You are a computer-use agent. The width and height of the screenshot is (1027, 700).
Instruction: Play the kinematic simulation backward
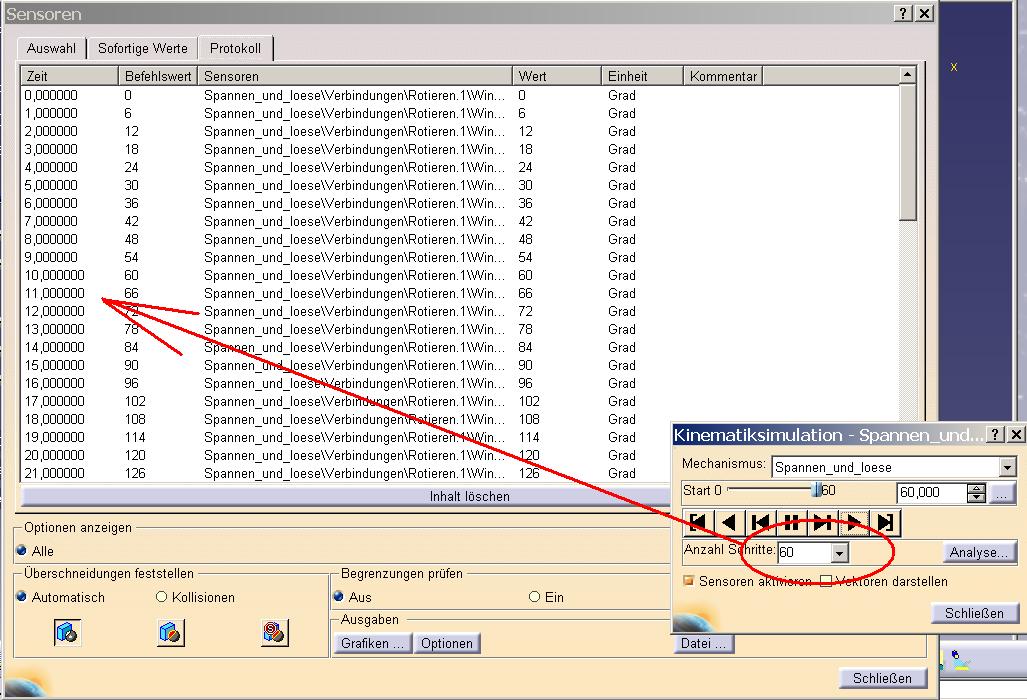coord(729,523)
